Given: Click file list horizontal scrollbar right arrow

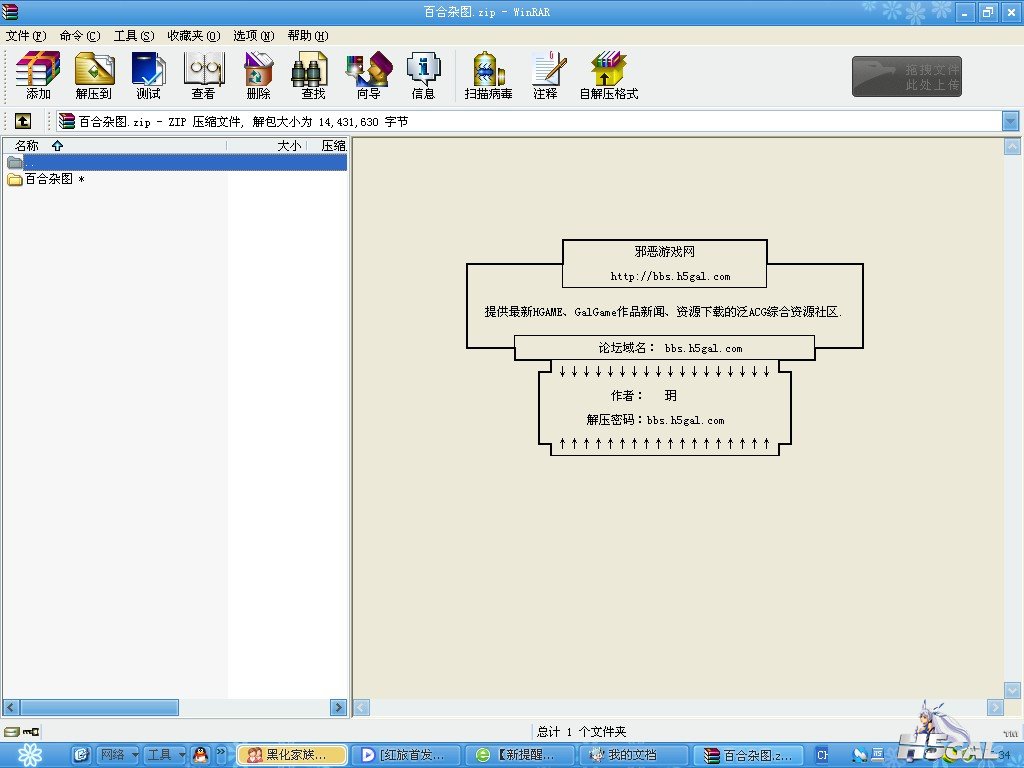Looking at the screenshot, I should pyautogui.click(x=338, y=707).
